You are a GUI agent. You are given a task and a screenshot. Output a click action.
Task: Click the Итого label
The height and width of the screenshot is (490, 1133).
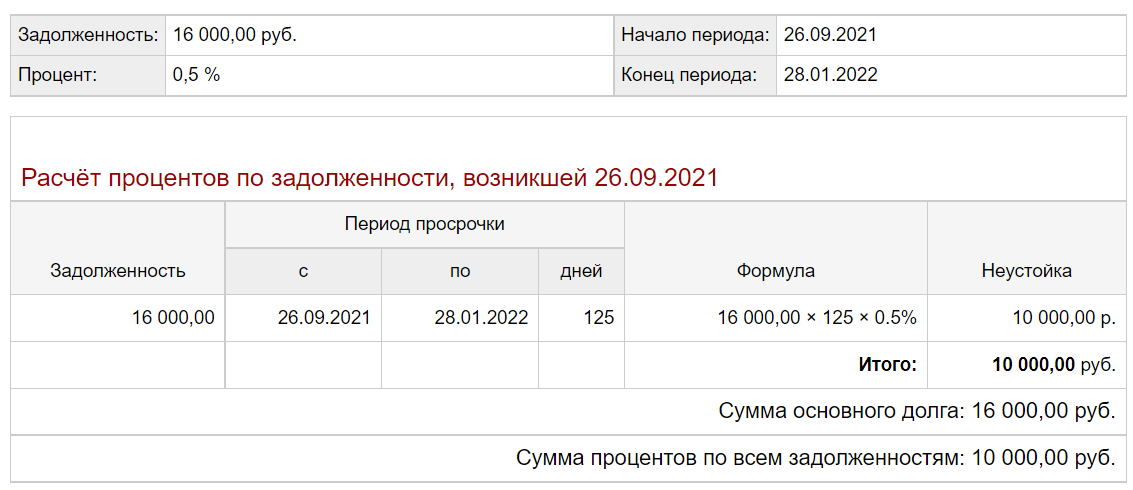point(887,364)
